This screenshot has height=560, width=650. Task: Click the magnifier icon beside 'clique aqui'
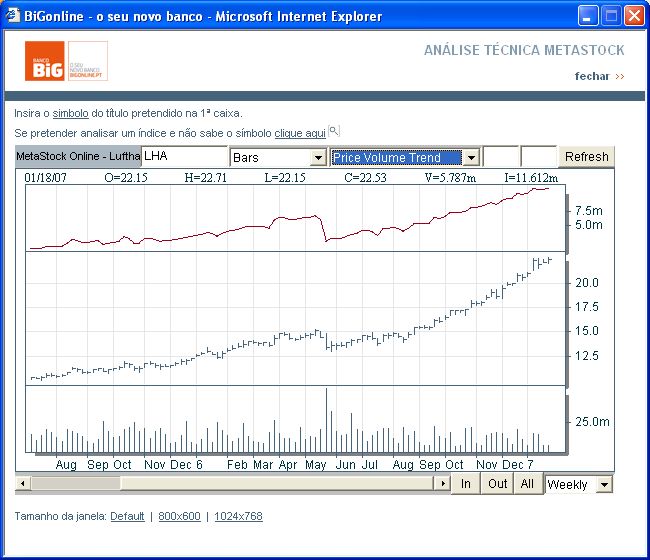click(334, 131)
